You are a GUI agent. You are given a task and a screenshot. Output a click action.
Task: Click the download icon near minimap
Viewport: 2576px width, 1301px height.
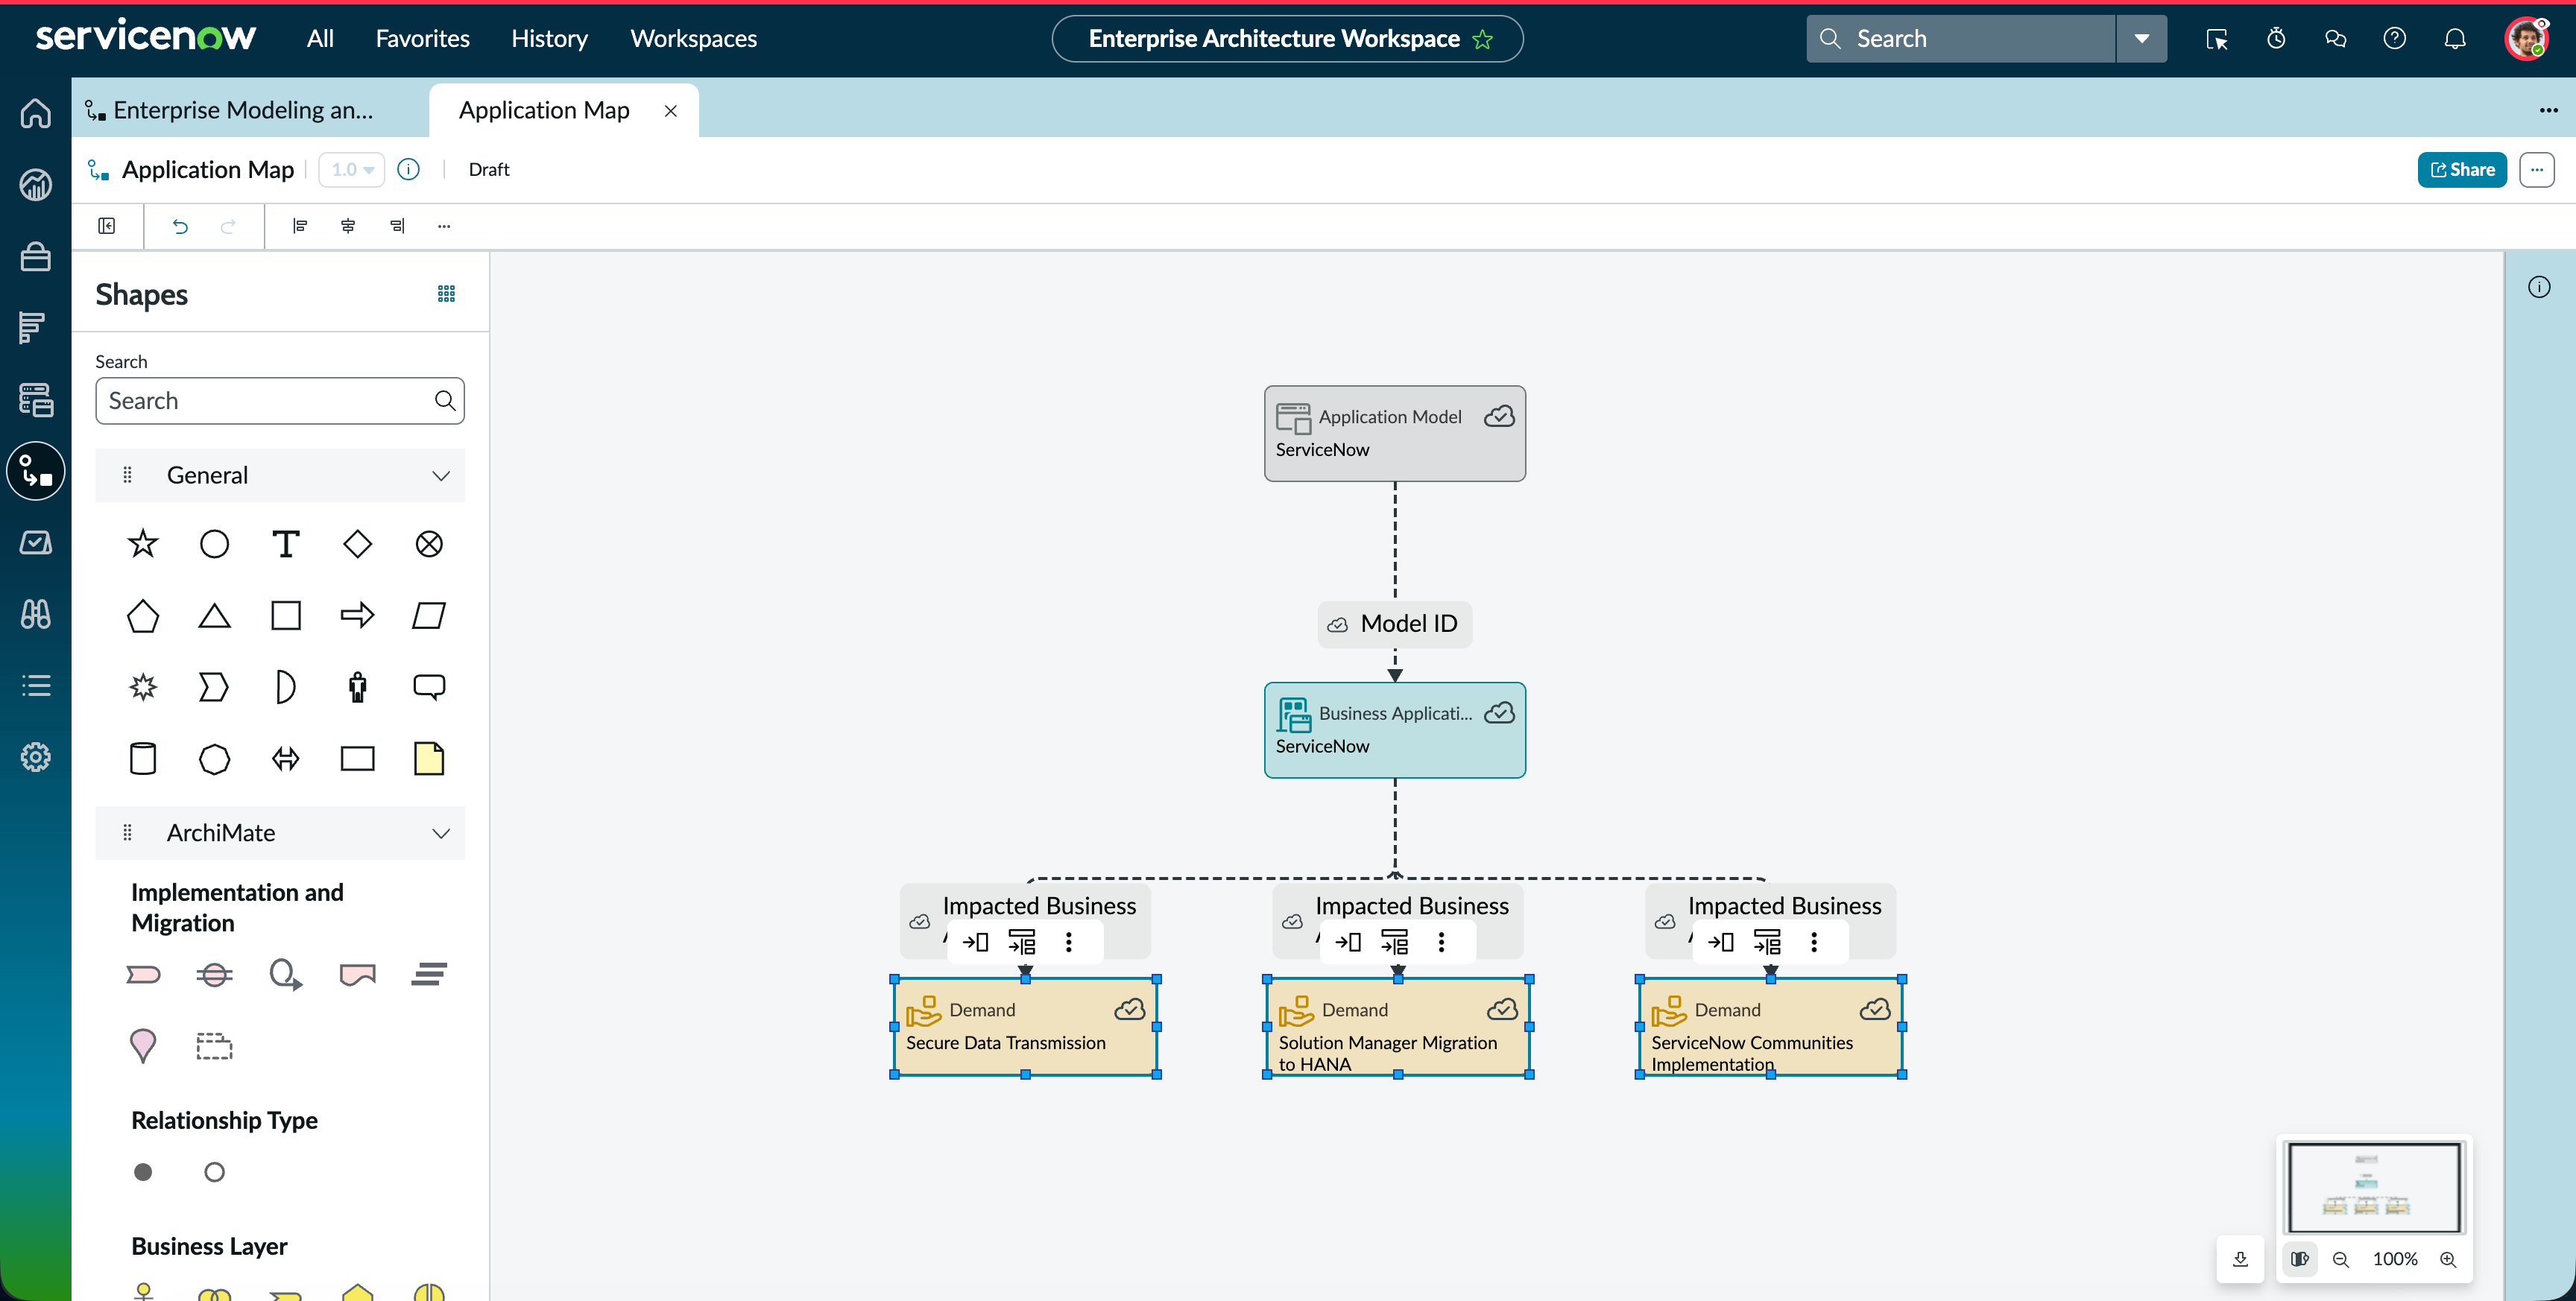(x=2240, y=1259)
